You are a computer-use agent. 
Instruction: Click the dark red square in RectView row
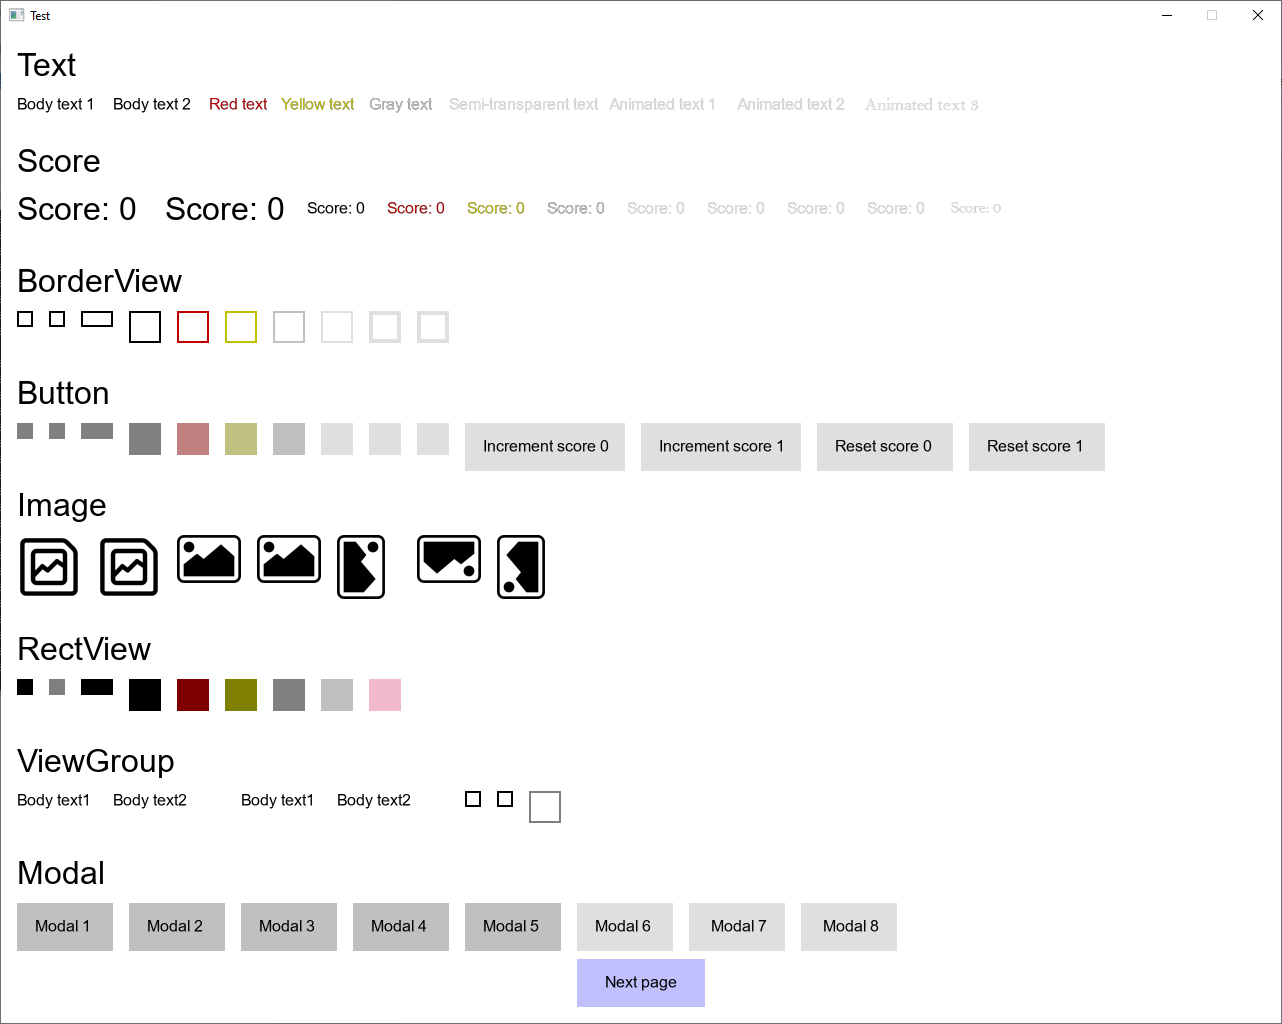tap(193, 695)
